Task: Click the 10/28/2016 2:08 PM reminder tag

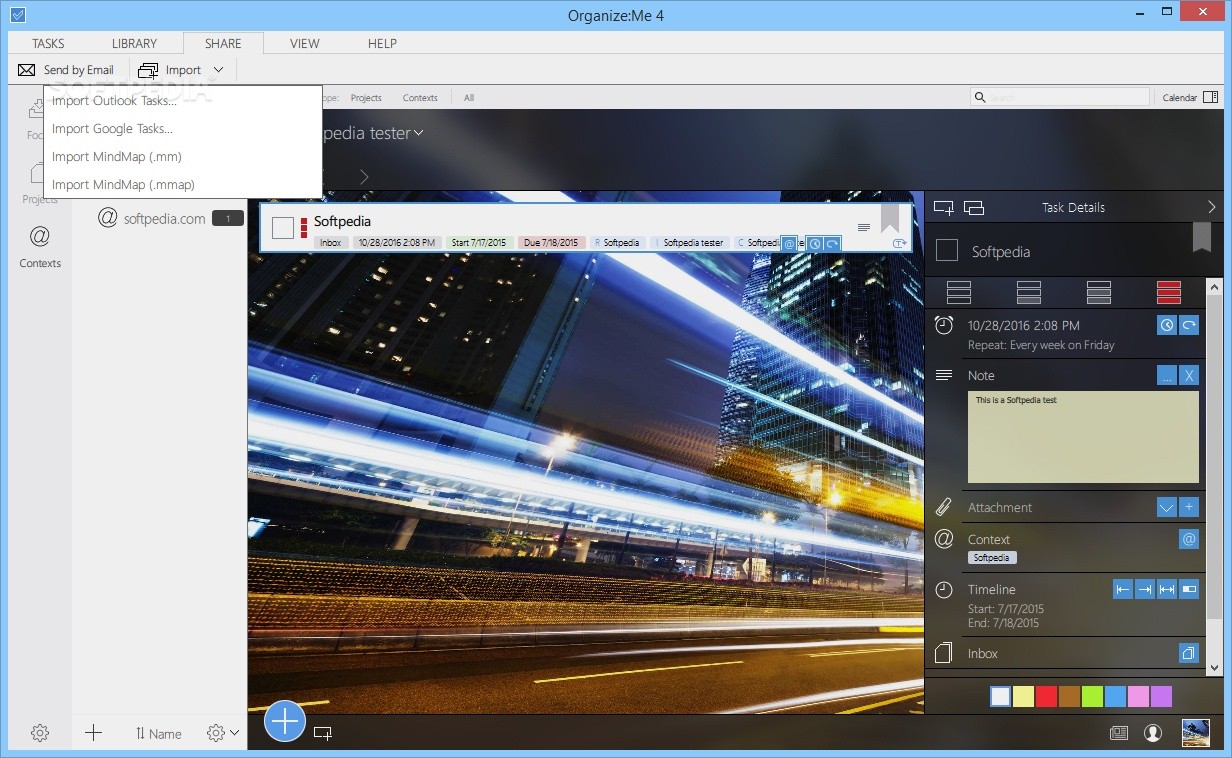Action: coord(397,243)
